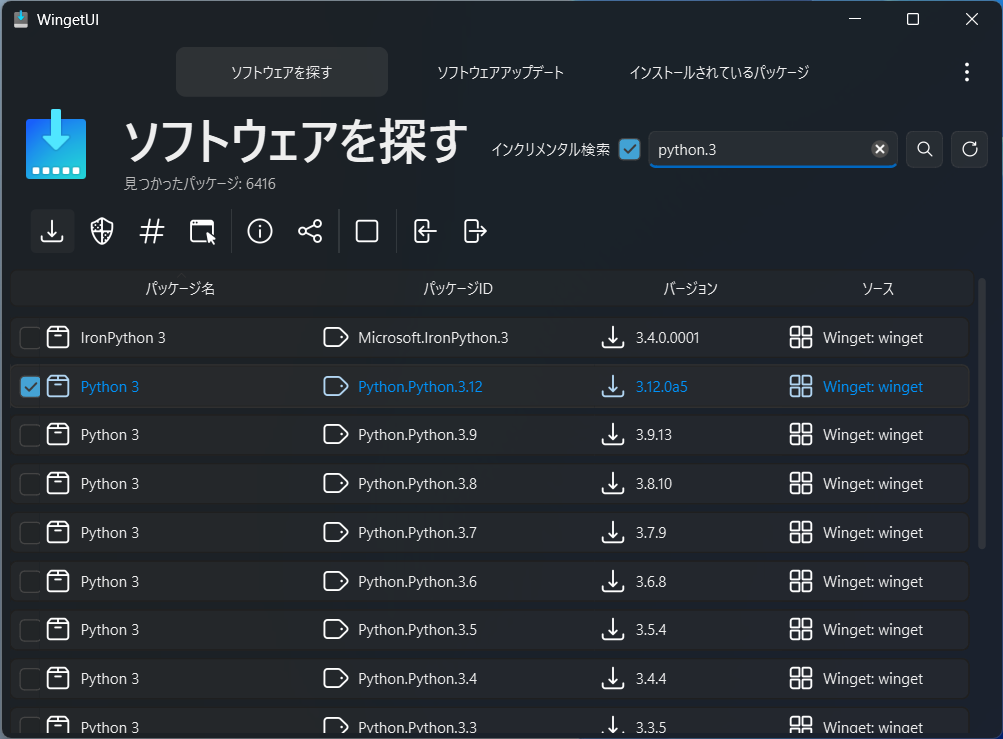Click the Microsoft.IronPython.3 package ID
This screenshot has height=739, width=1003.
pyautogui.click(x=433, y=337)
